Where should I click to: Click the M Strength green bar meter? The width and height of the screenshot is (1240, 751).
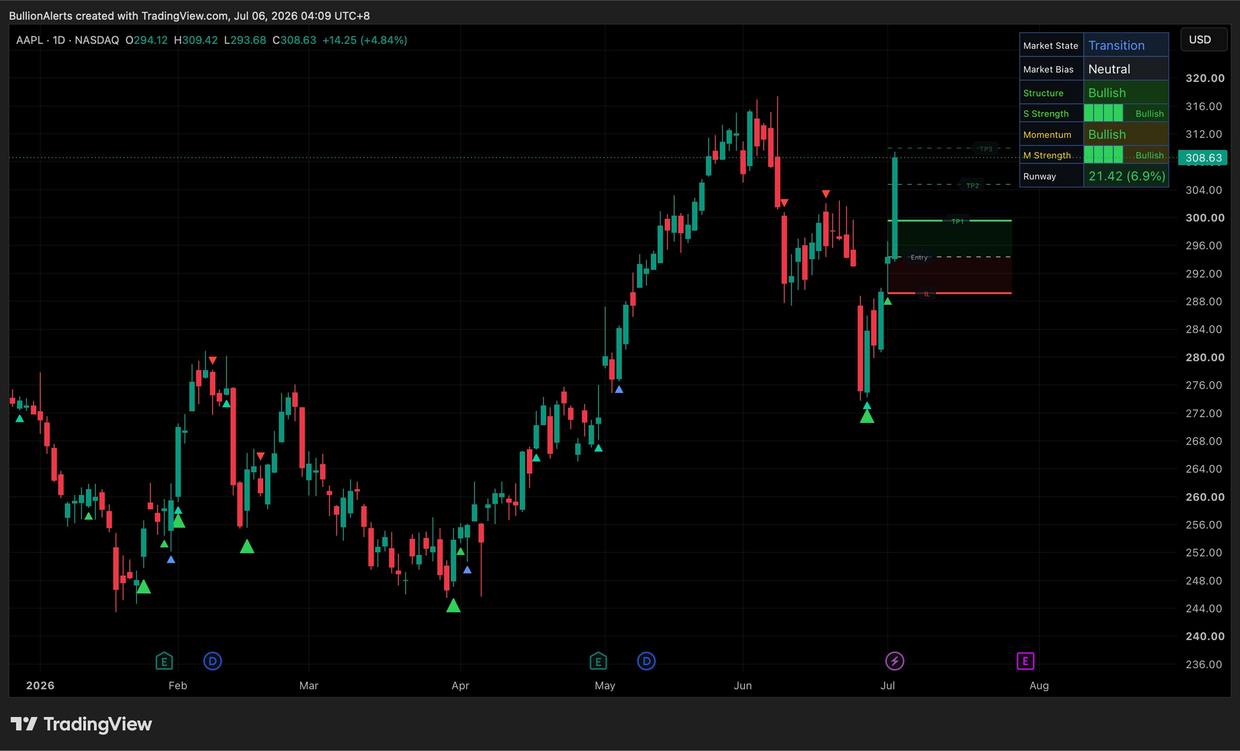coord(1105,155)
